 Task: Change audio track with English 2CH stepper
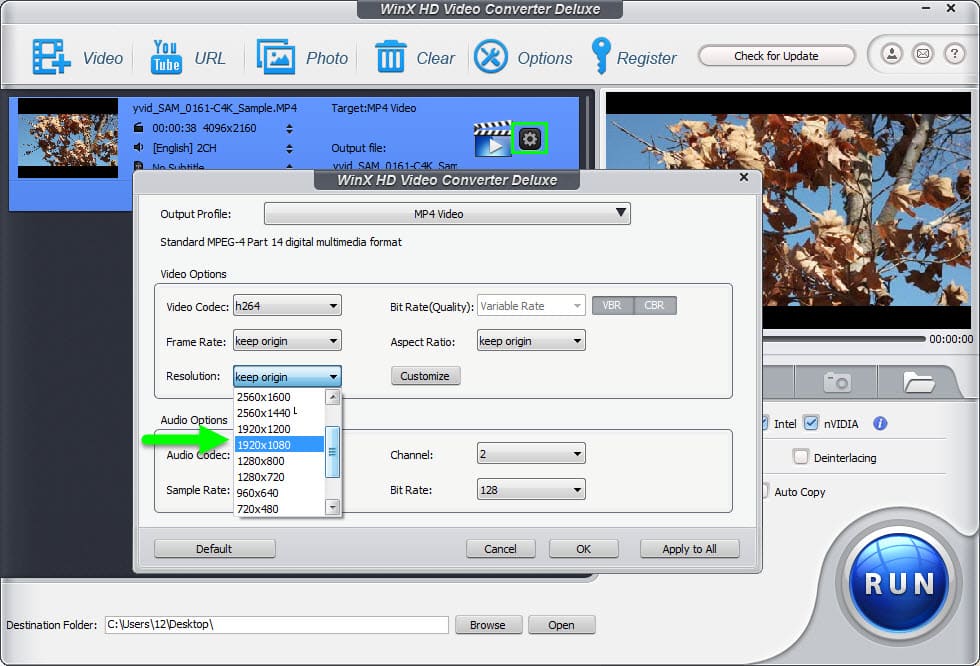[x=289, y=149]
